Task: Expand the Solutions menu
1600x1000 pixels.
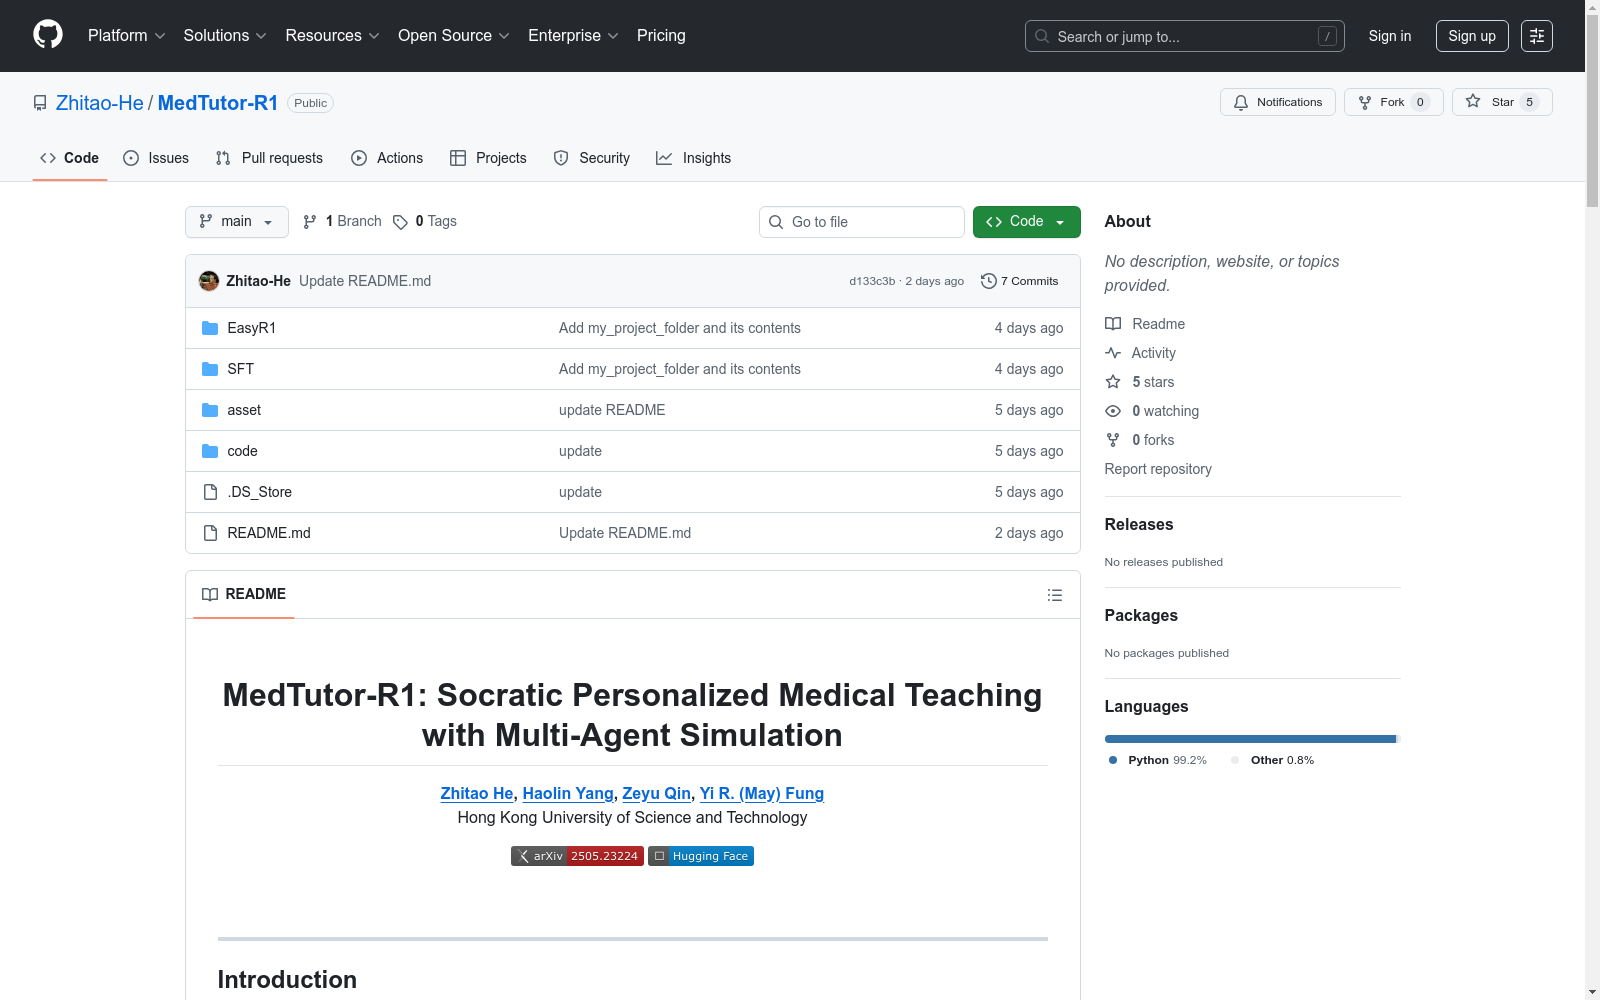Action: point(225,36)
